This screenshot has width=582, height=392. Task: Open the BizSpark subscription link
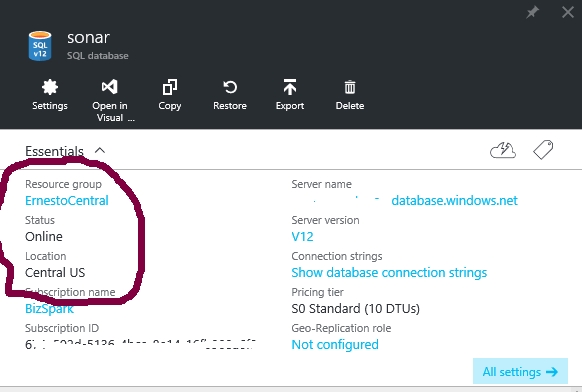coord(49,309)
